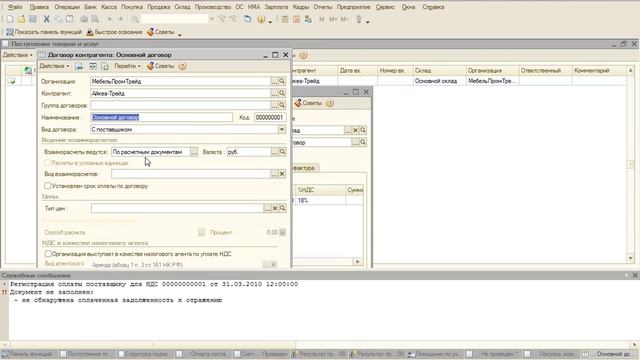The width and height of the screenshot is (640, 360).
Task: Click 'Быстрое освоение' button
Action: point(114,32)
